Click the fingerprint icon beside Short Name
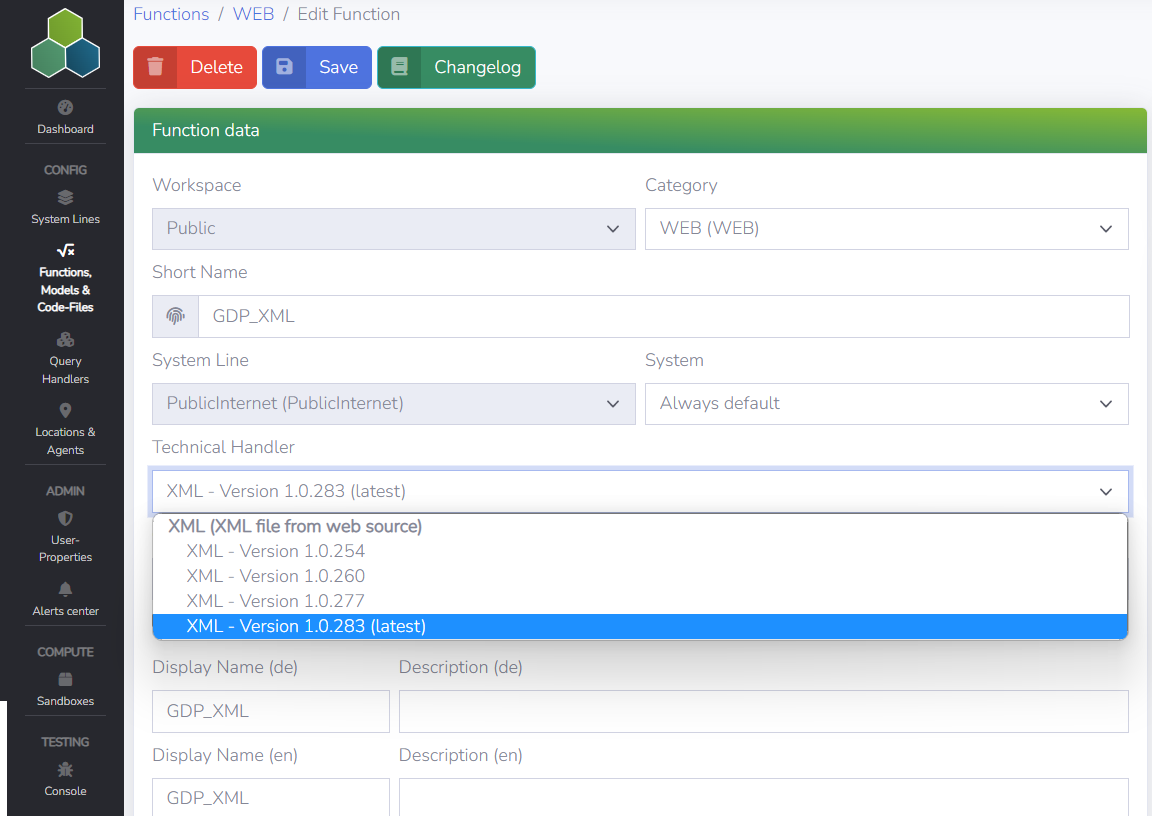 [x=175, y=316]
